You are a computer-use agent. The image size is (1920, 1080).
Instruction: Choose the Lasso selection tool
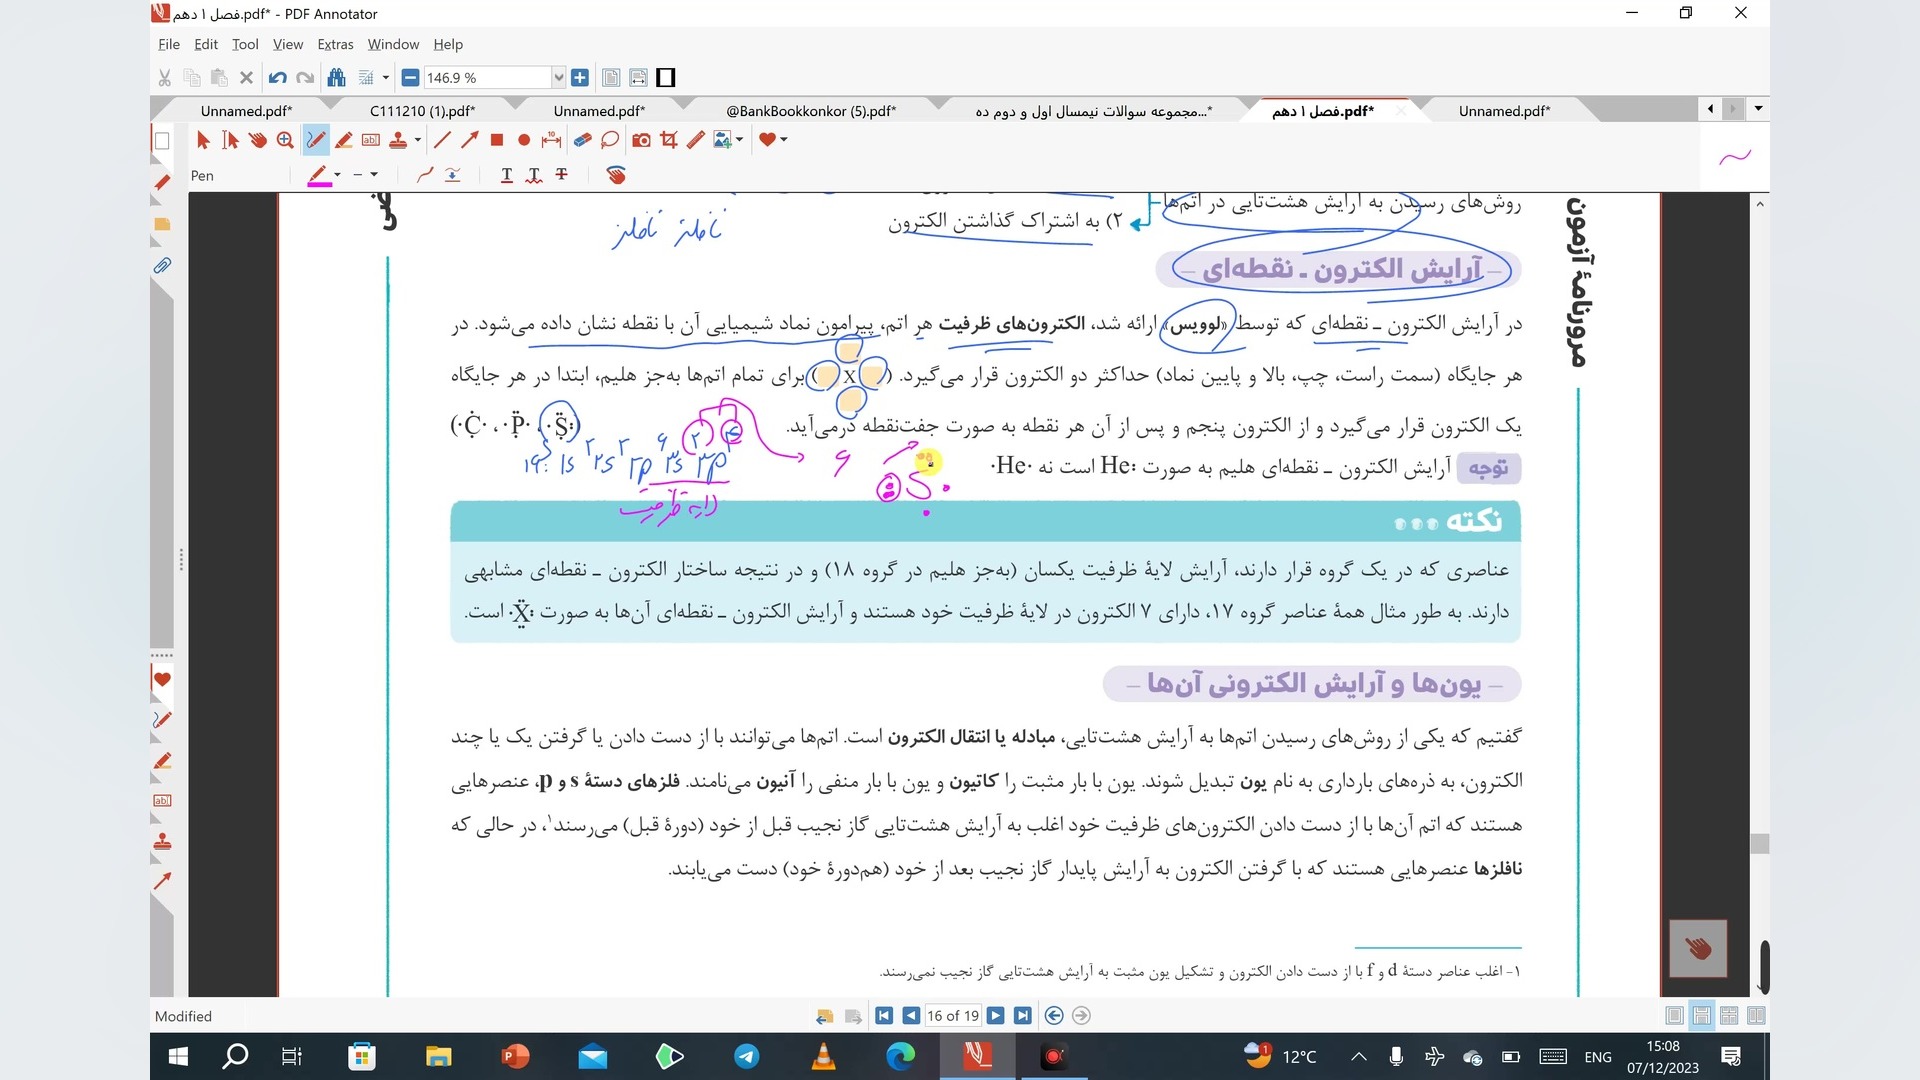[x=610, y=140]
